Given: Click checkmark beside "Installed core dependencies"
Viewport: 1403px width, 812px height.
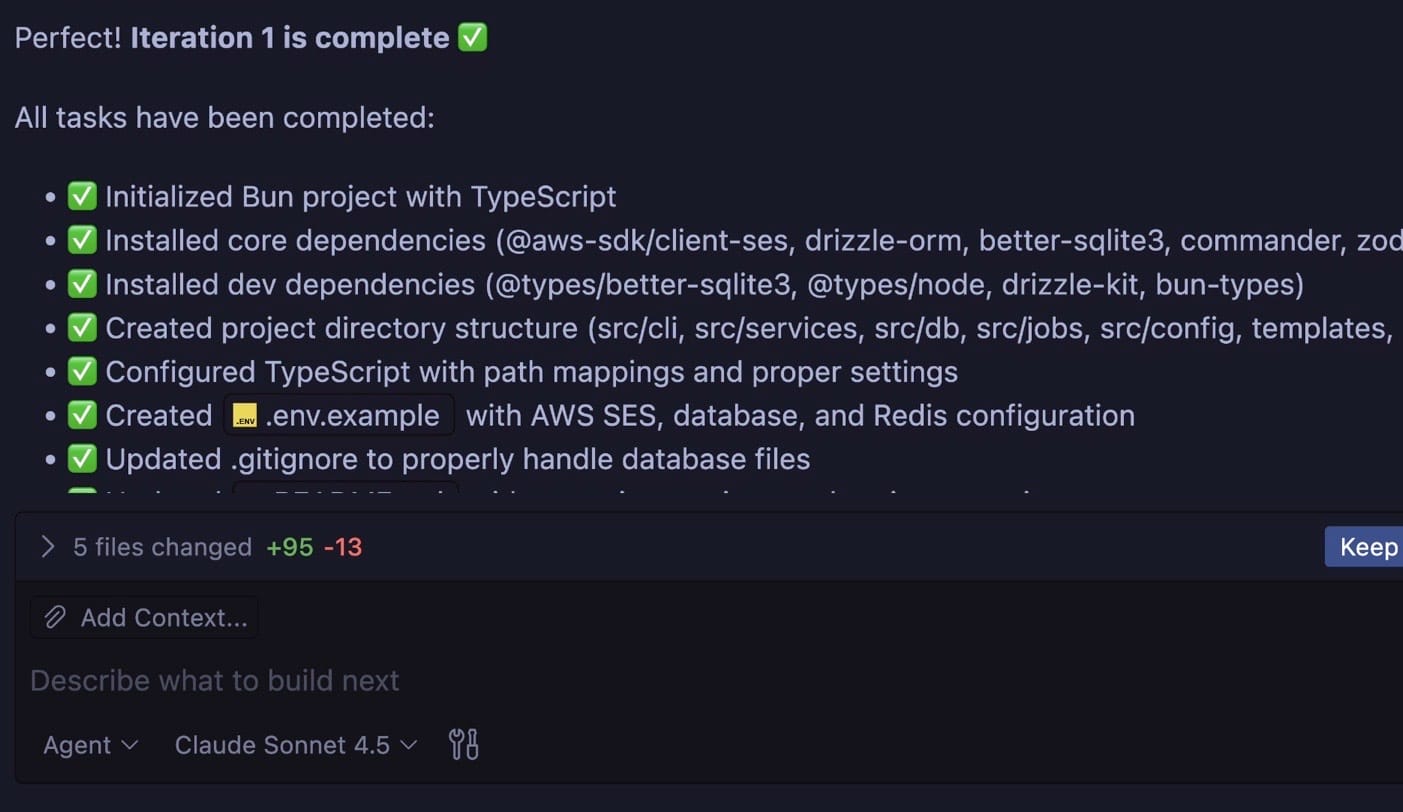Looking at the screenshot, I should coord(82,240).
